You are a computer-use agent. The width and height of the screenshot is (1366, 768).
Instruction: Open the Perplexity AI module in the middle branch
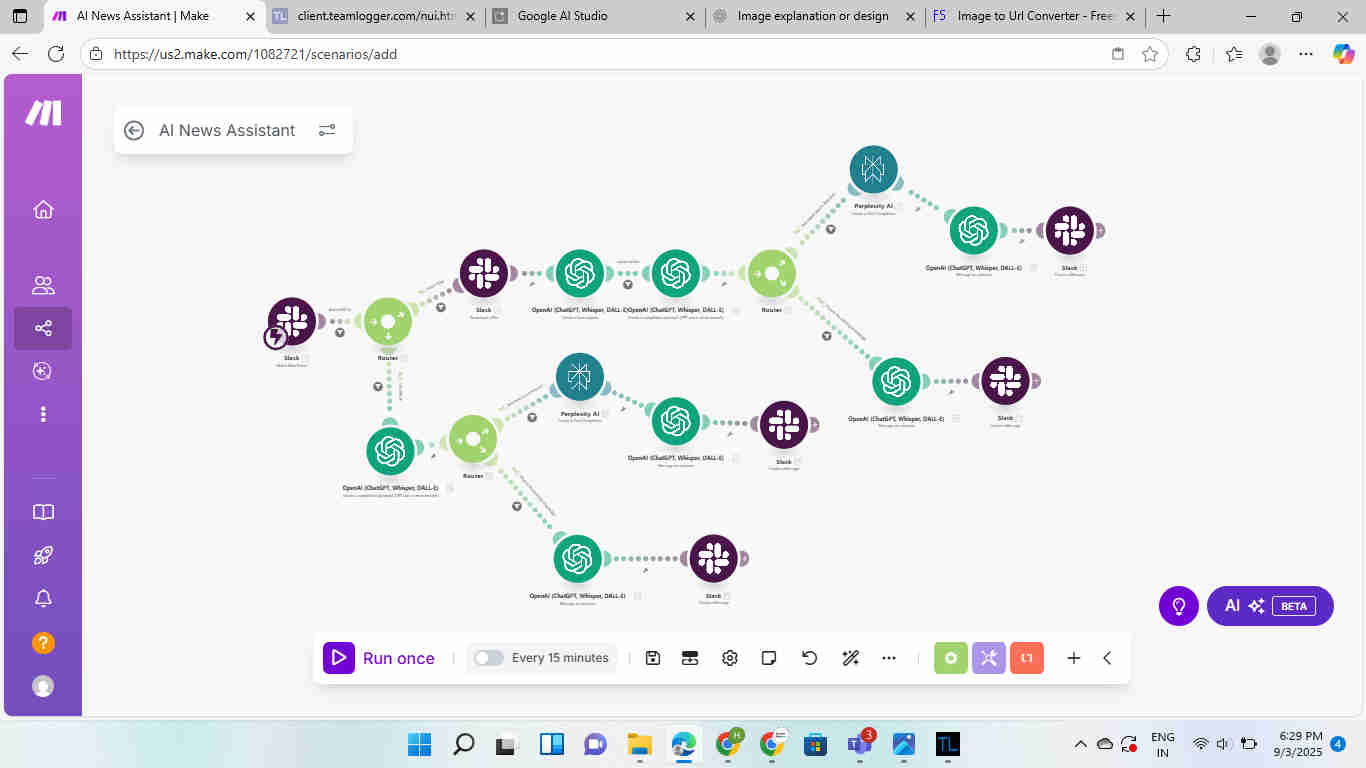point(580,377)
